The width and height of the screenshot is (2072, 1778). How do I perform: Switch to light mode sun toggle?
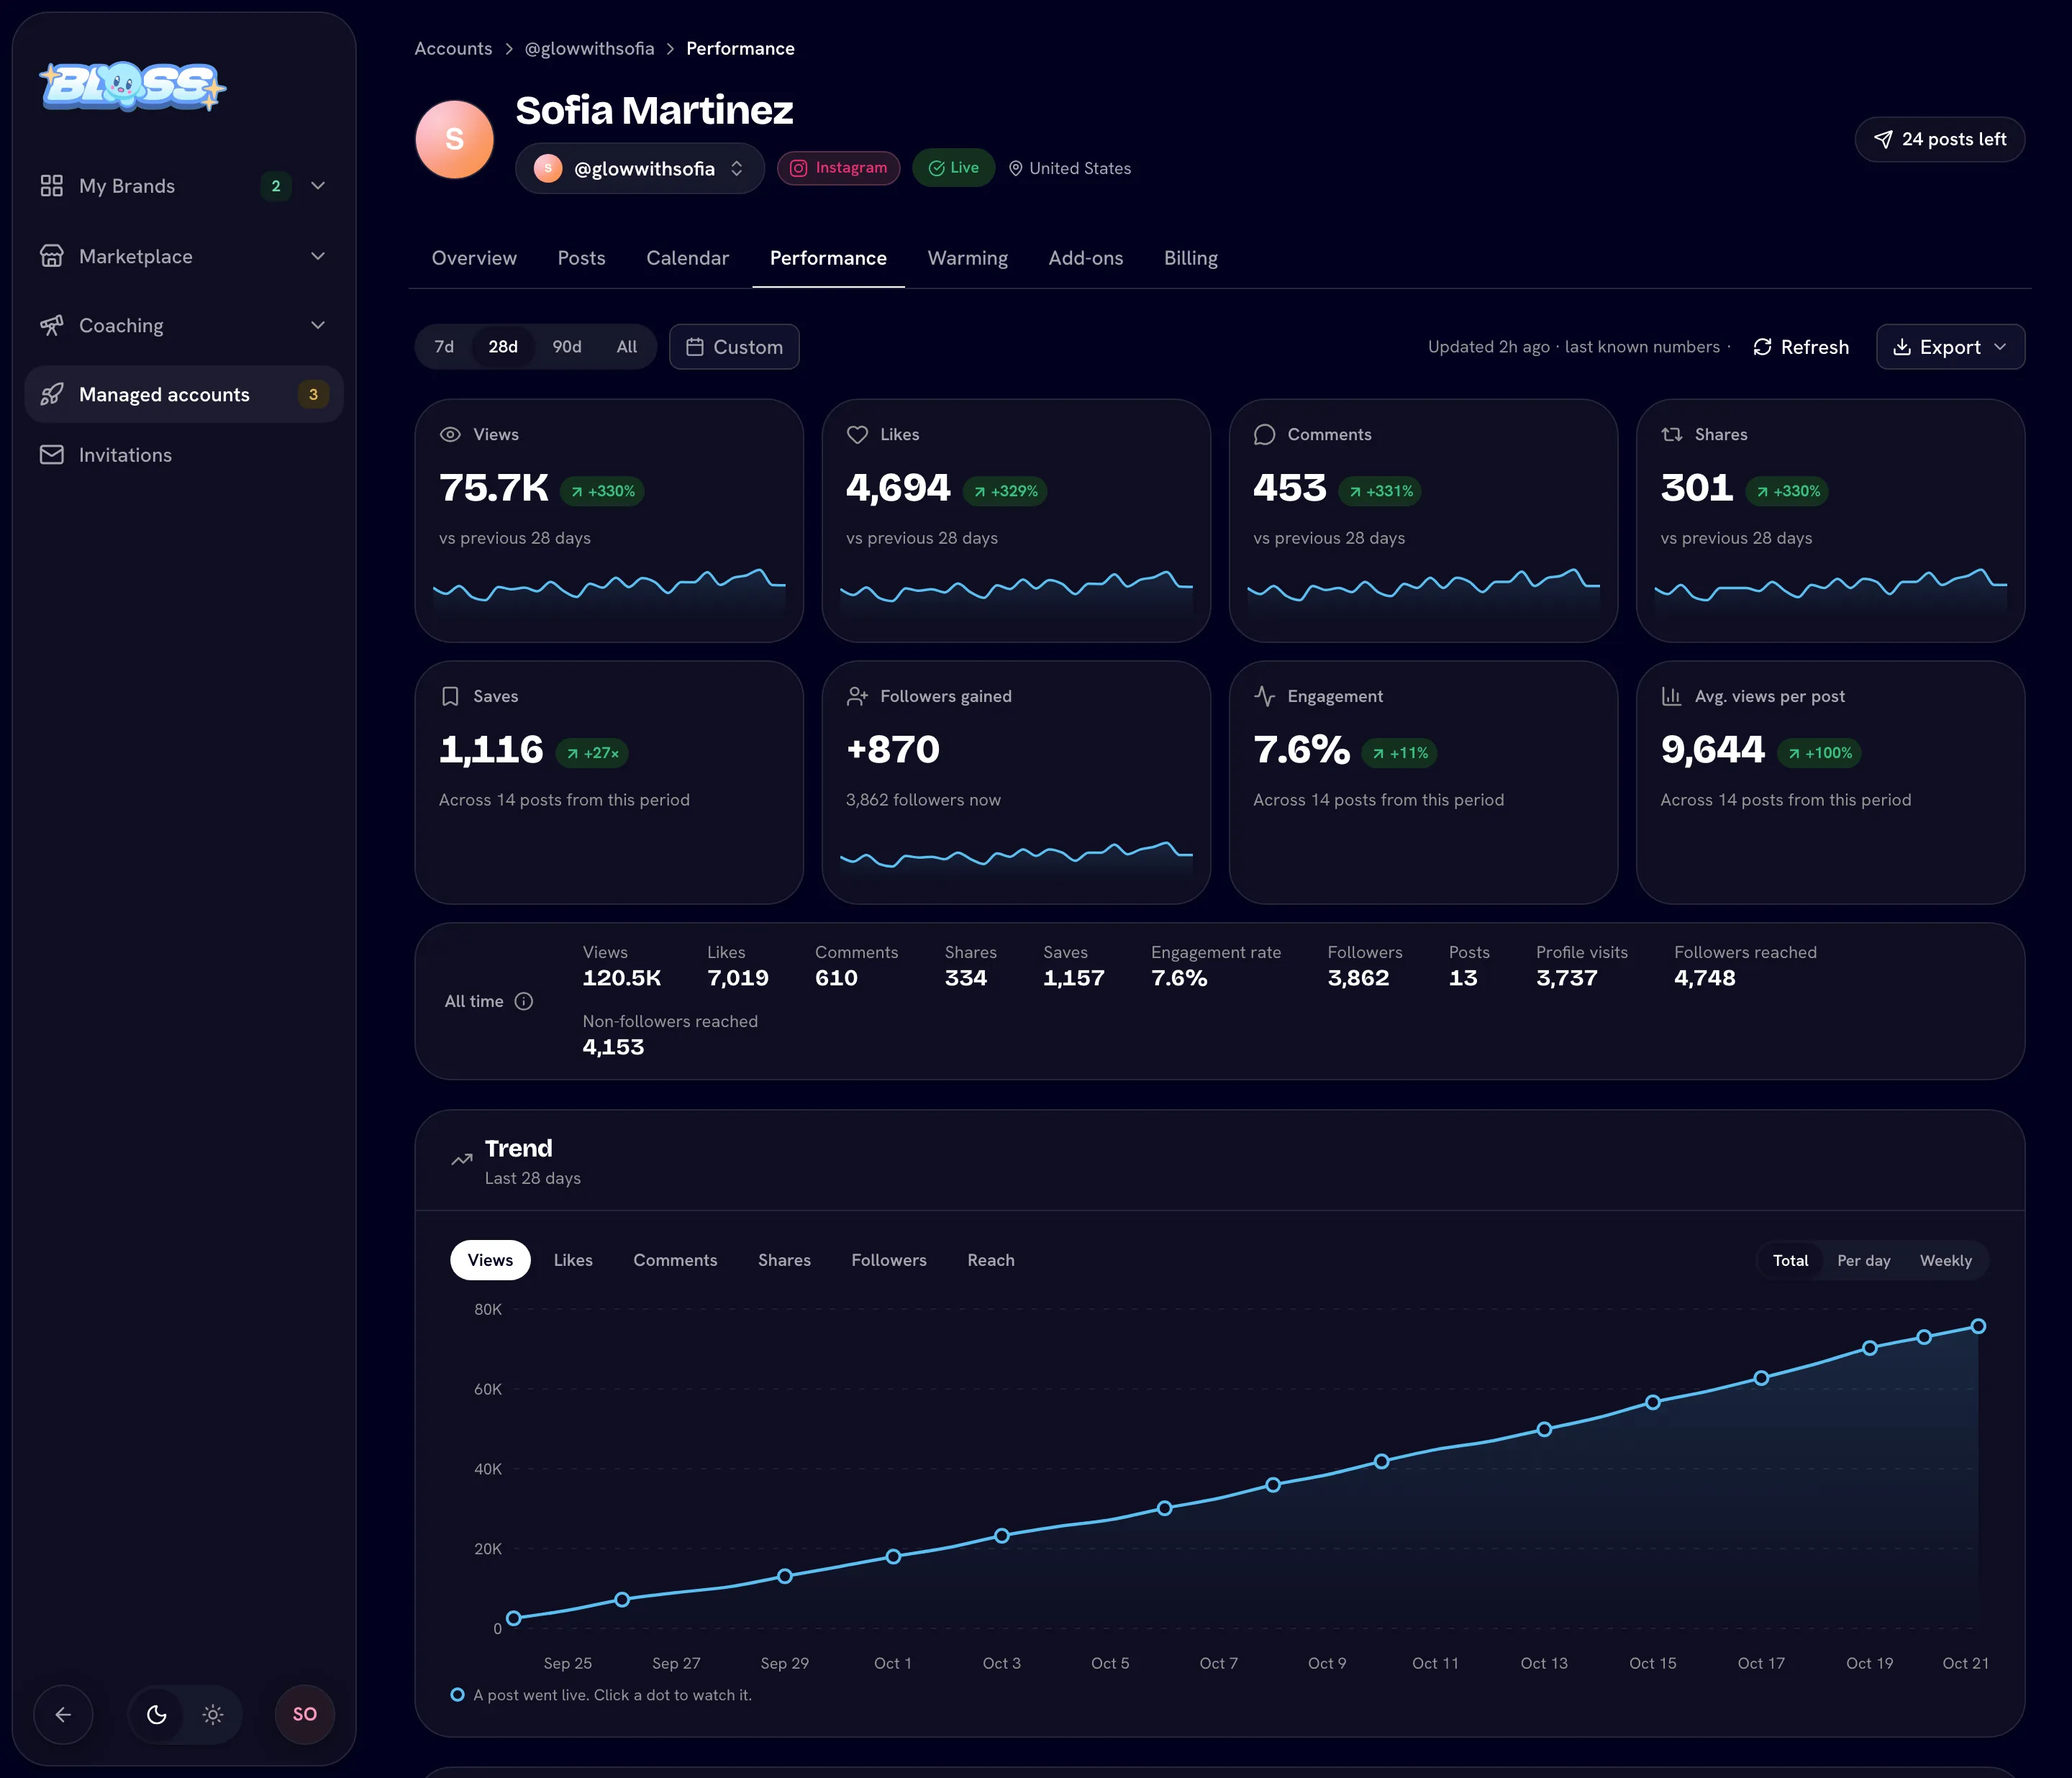(x=213, y=1714)
